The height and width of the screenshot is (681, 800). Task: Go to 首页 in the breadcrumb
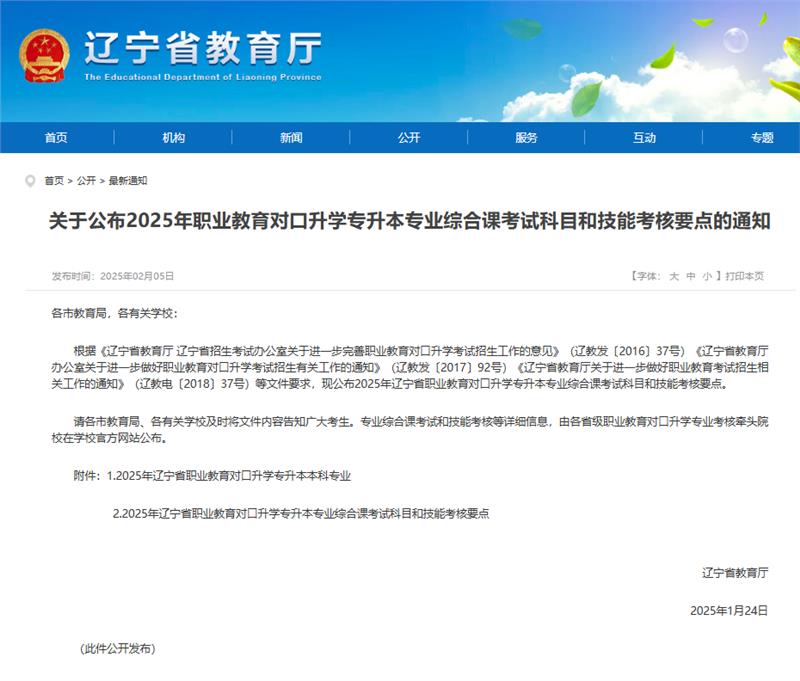[x=54, y=181]
